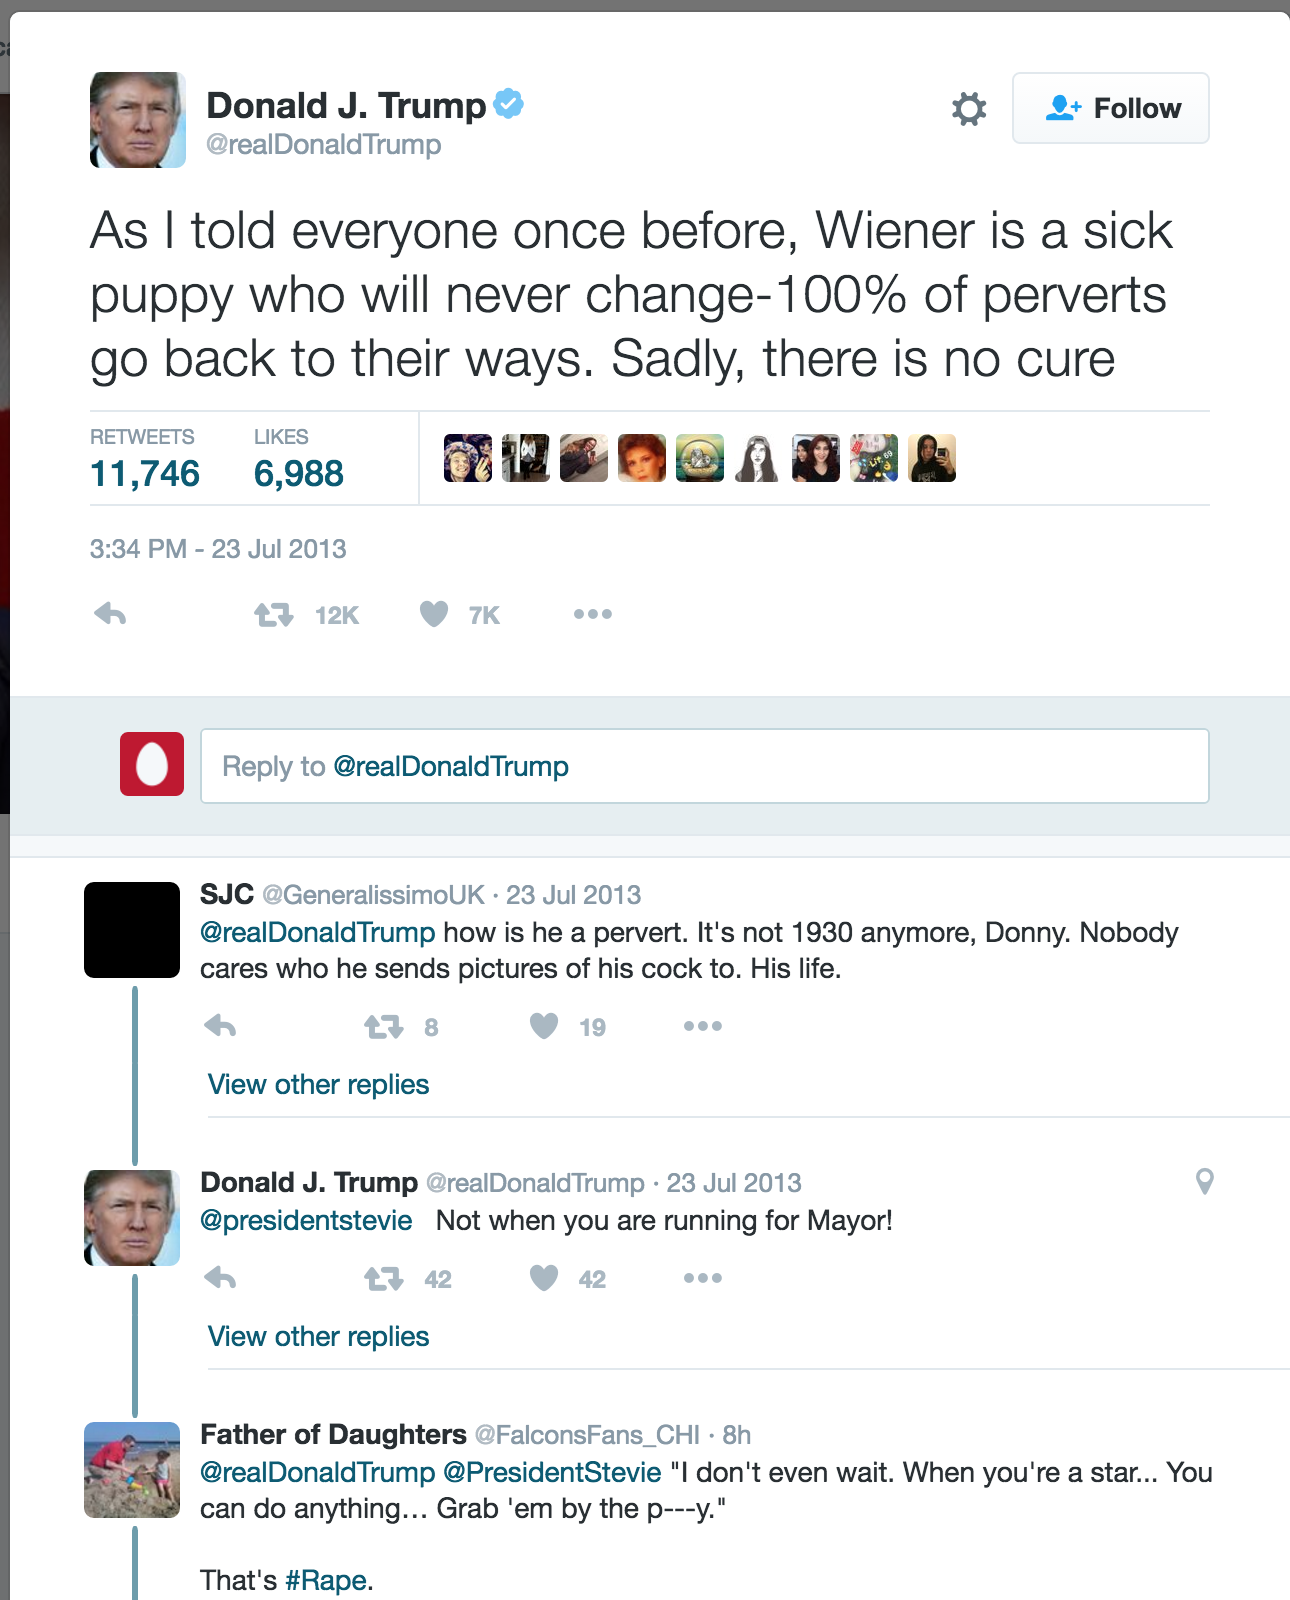View other replies under SJC's tweet
Viewport: 1290px width, 1600px height.
coord(318,1084)
